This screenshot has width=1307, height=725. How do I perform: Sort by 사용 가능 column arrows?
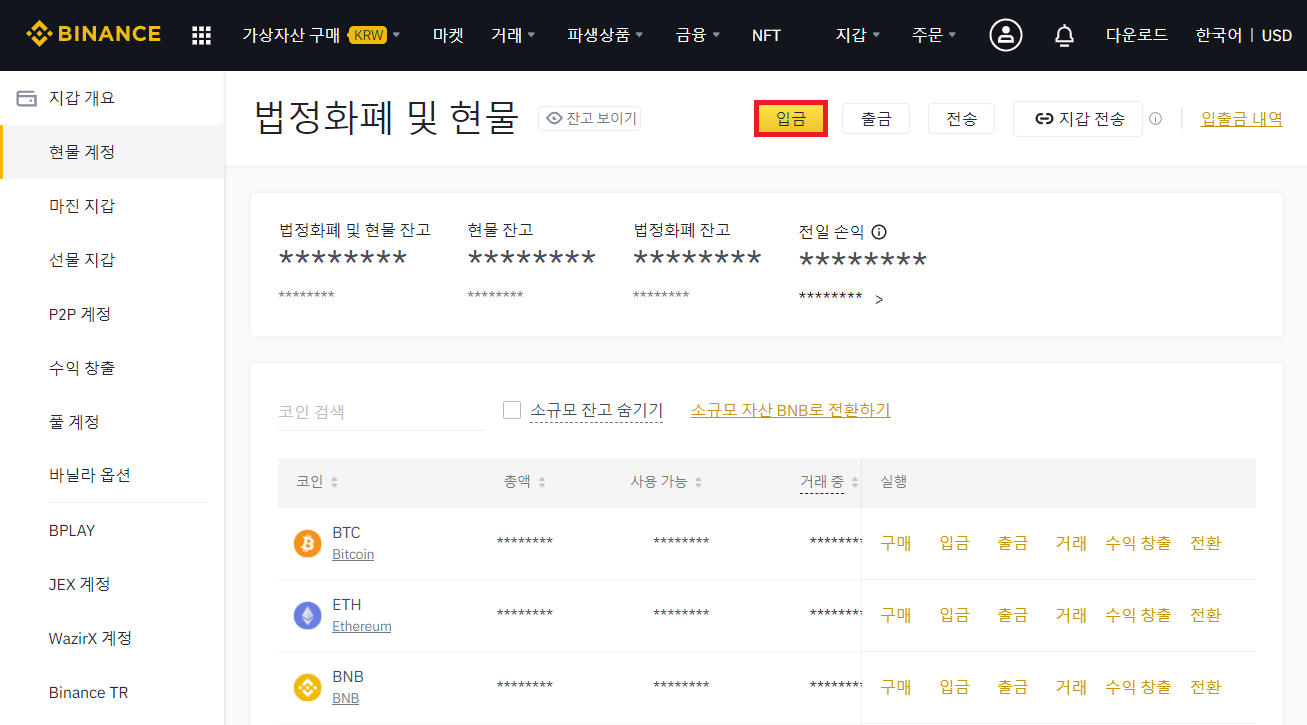coord(698,482)
